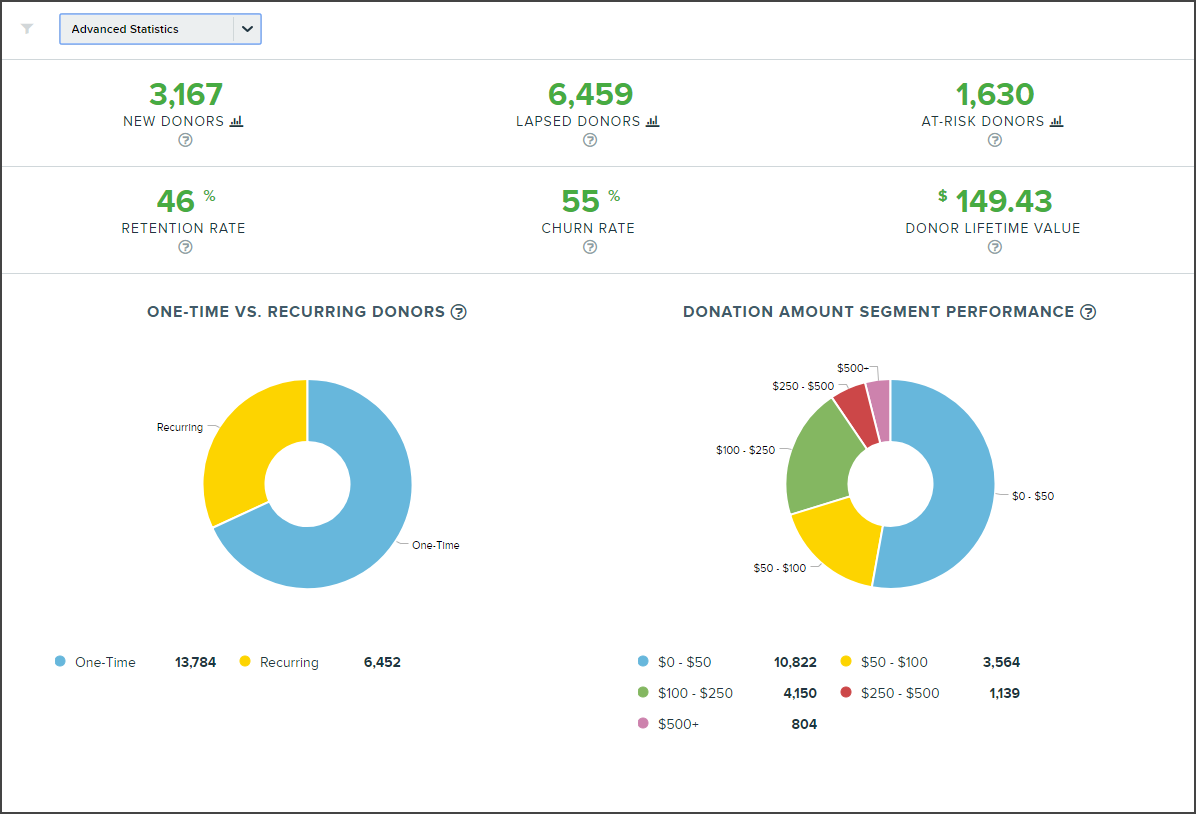Show help for Donation Amount Segment Performance
Screen dimensions: 1196x814
(1088, 312)
